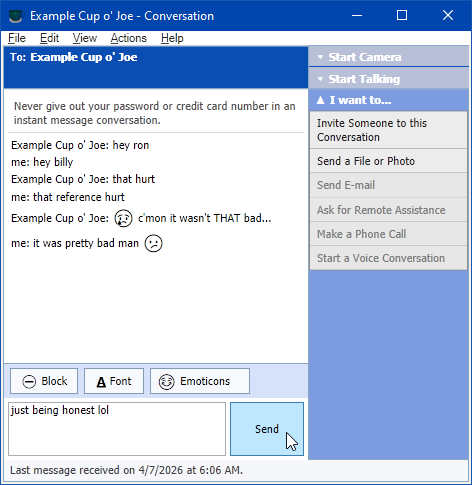Image resolution: width=472 pixels, height=485 pixels.
Task: Send the typed message
Action: pos(267,429)
